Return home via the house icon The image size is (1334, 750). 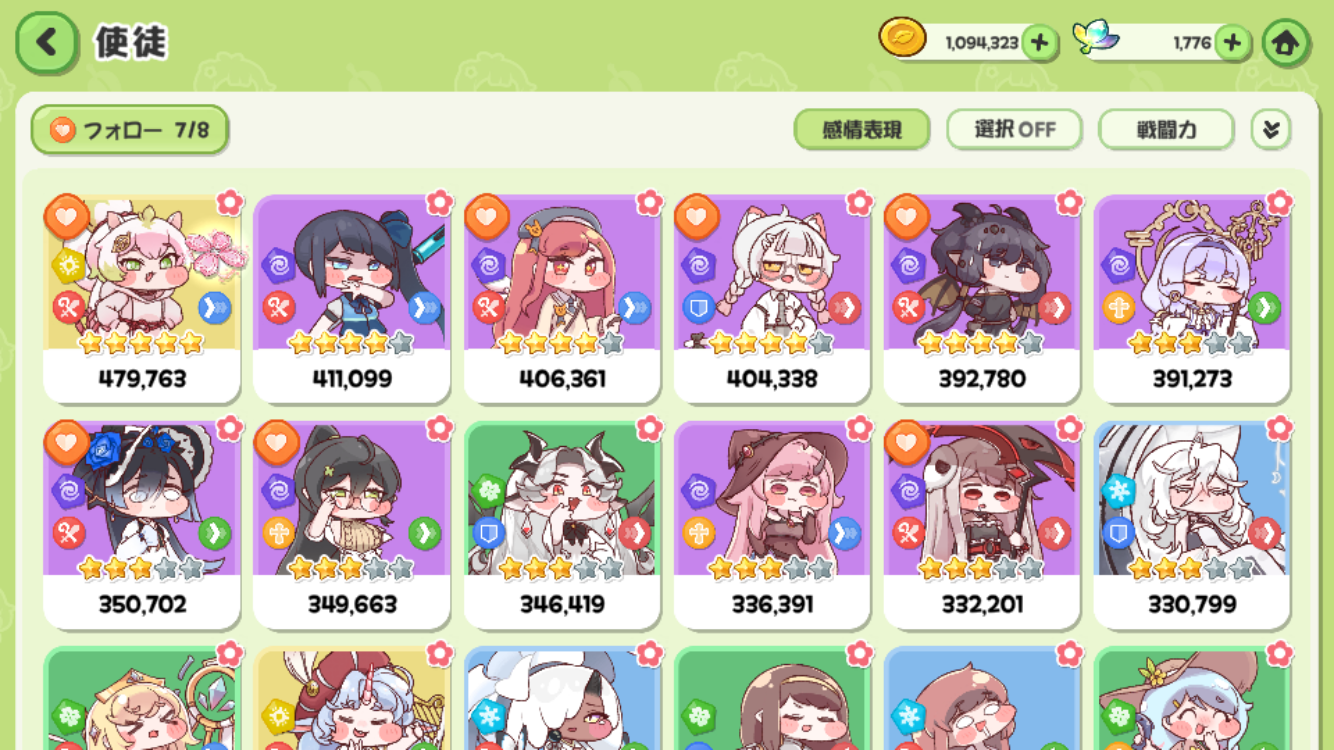(1285, 43)
